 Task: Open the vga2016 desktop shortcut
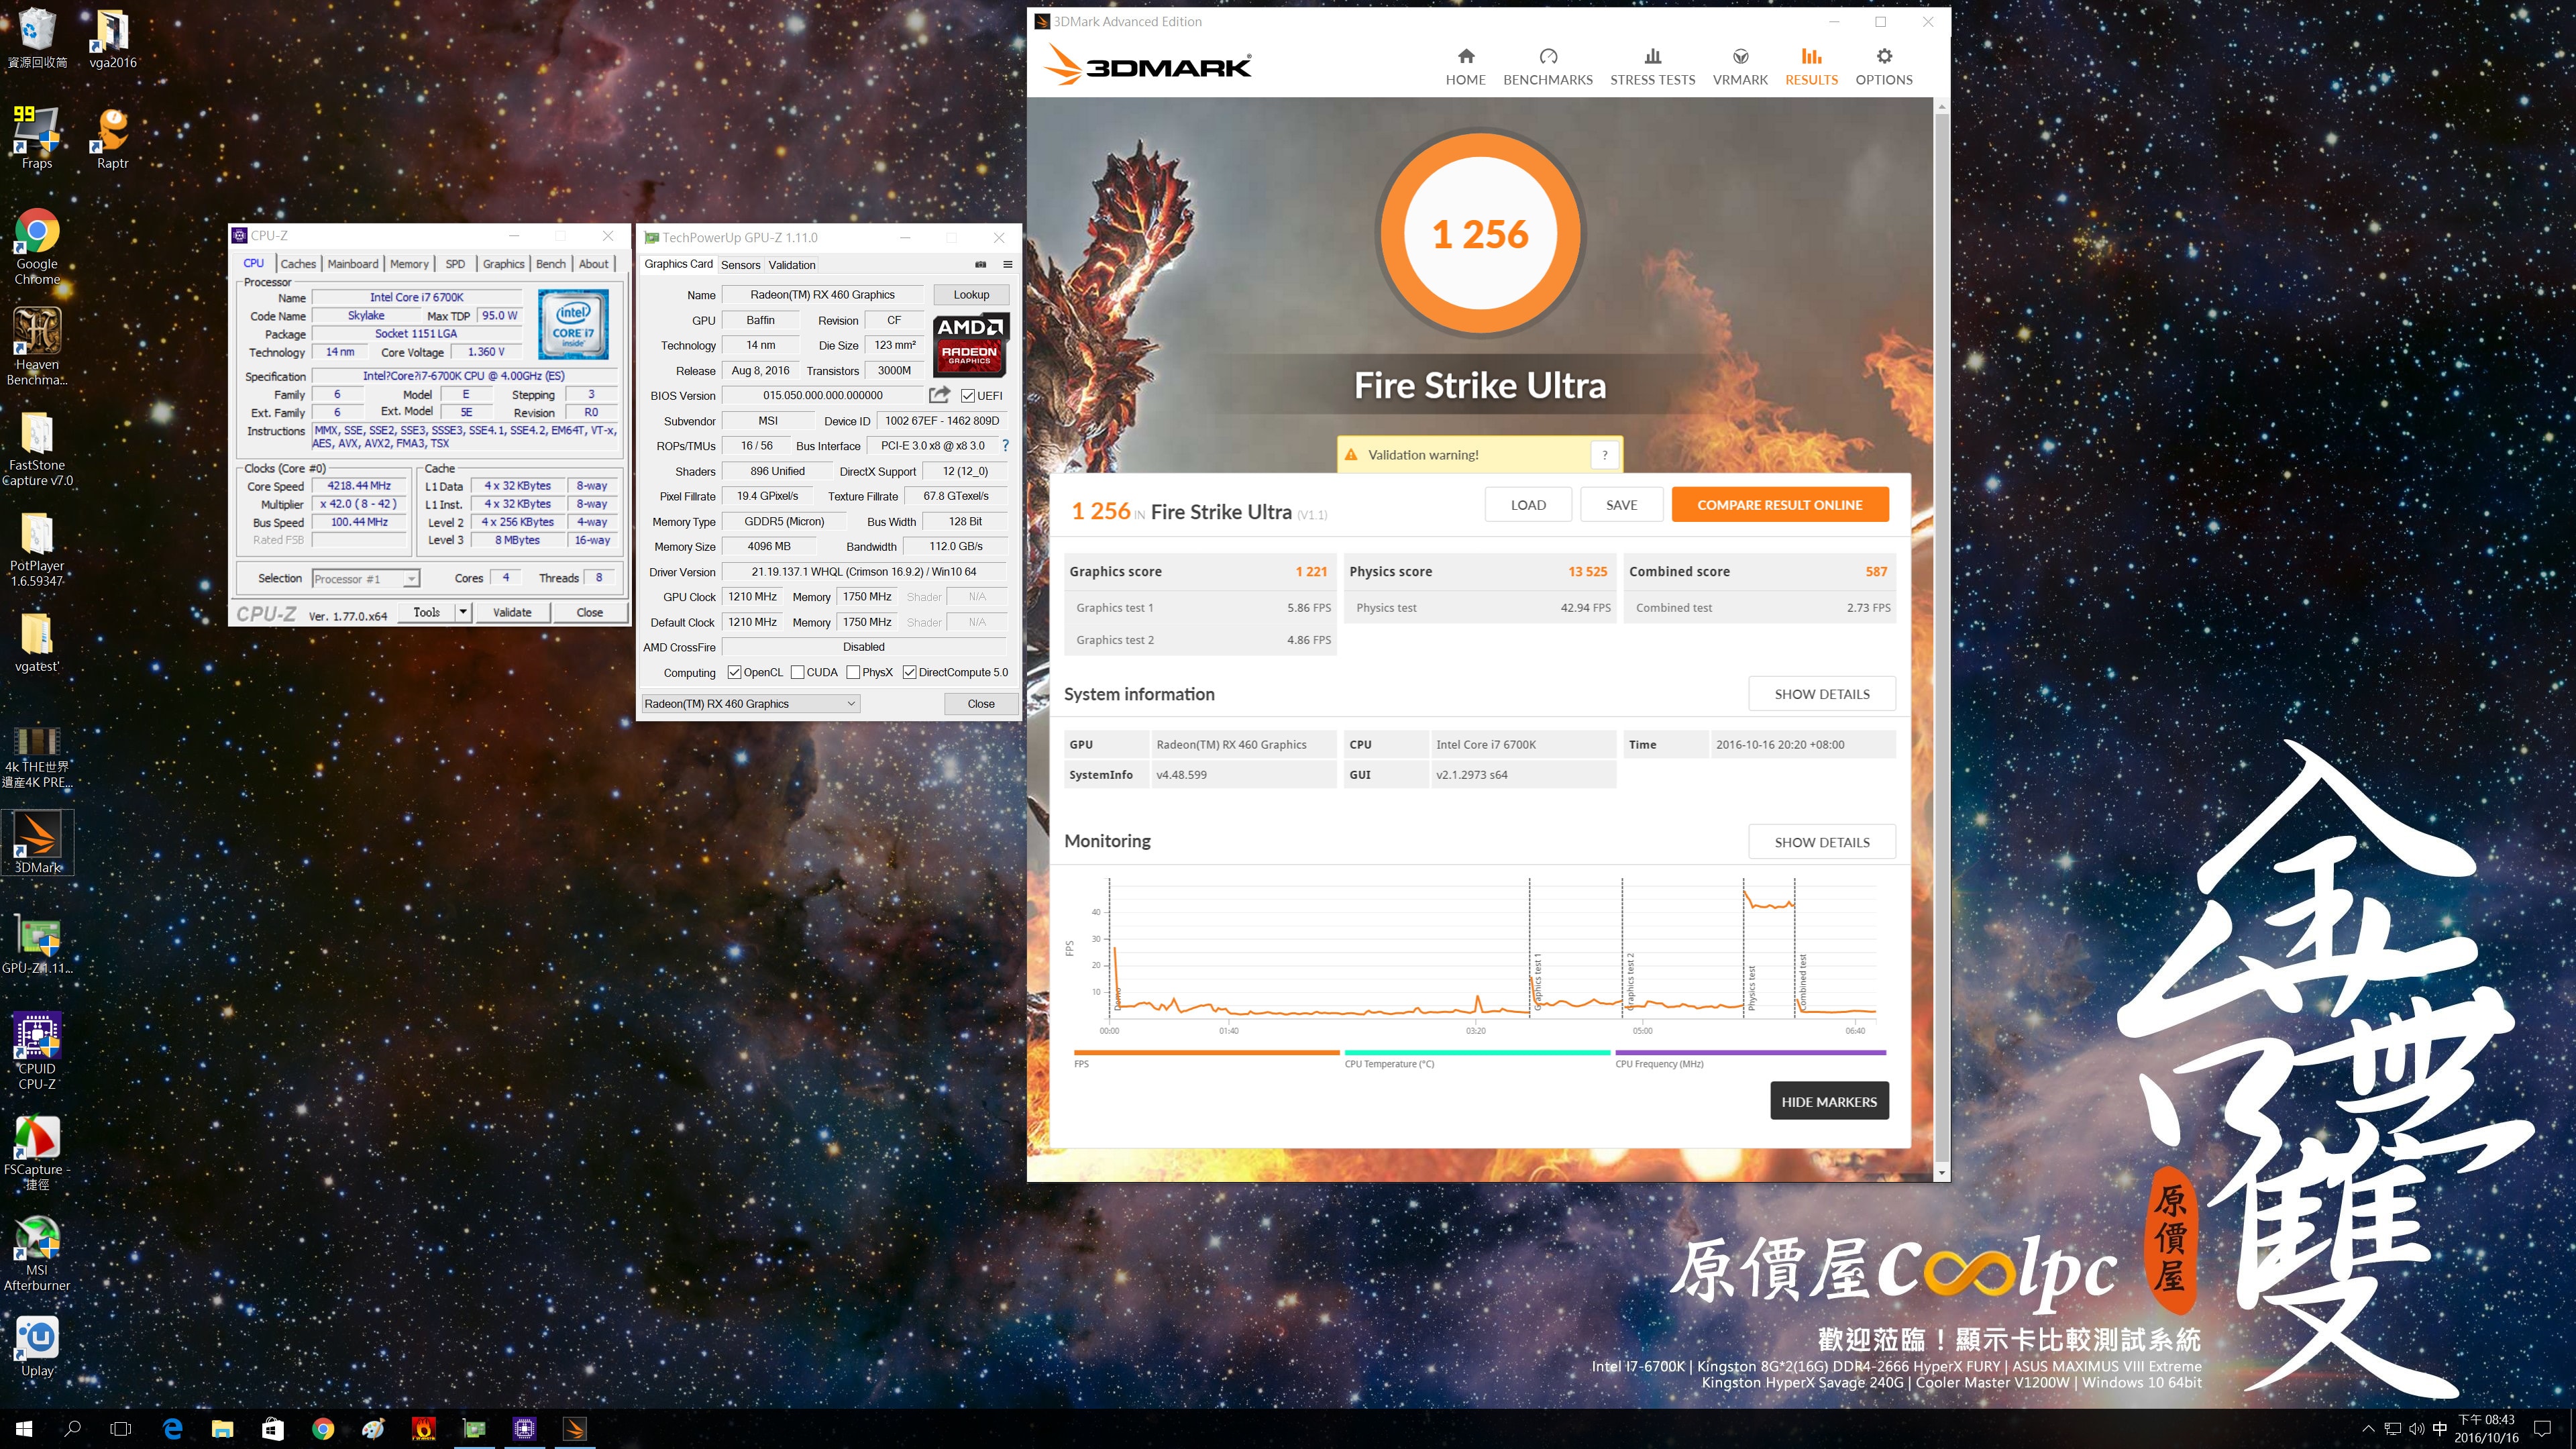112,38
